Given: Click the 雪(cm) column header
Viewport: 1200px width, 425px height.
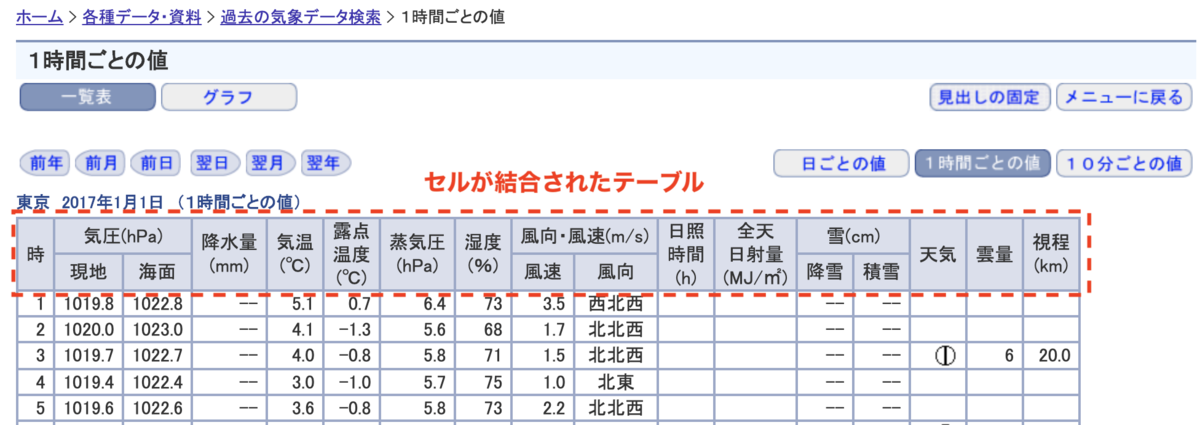Looking at the screenshot, I should pos(853,237).
